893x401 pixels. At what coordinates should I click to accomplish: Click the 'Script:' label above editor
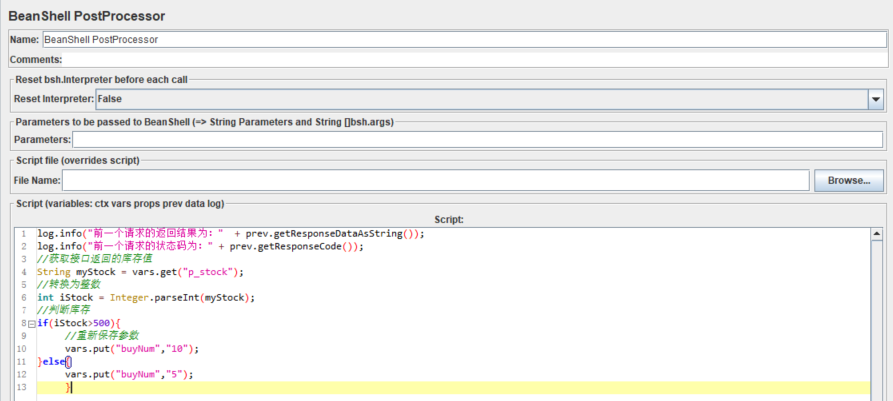(449, 219)
